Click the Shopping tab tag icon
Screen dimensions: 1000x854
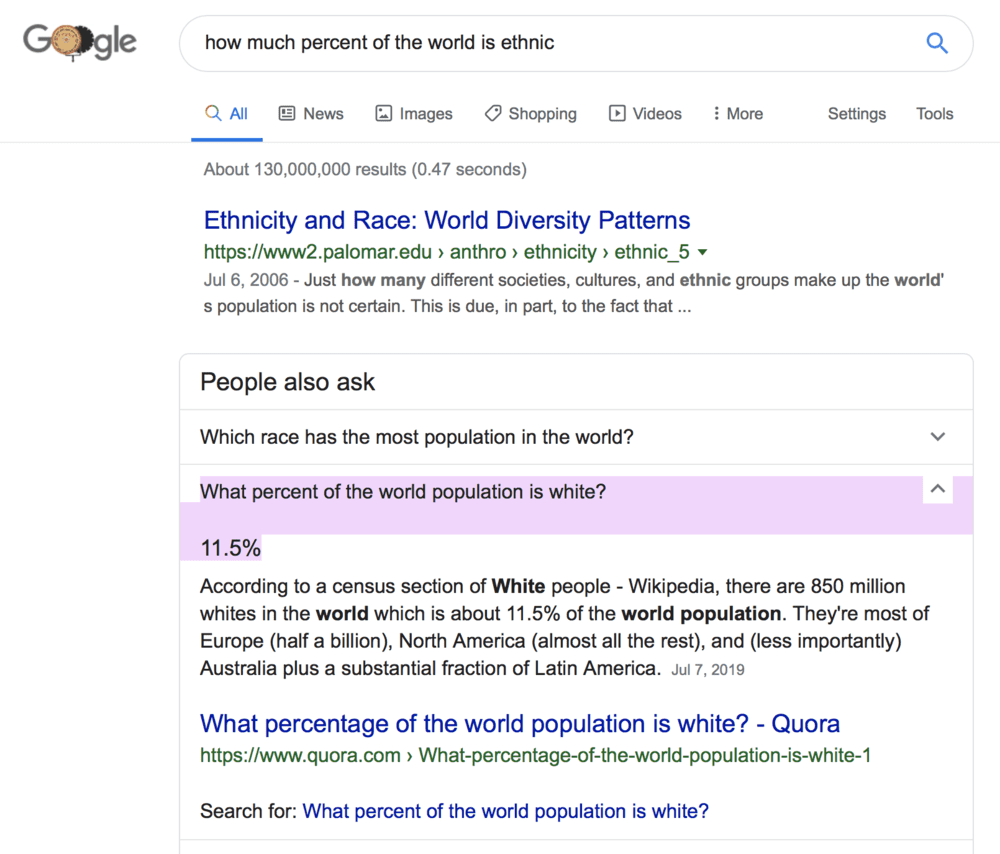(x=493, y=114)
